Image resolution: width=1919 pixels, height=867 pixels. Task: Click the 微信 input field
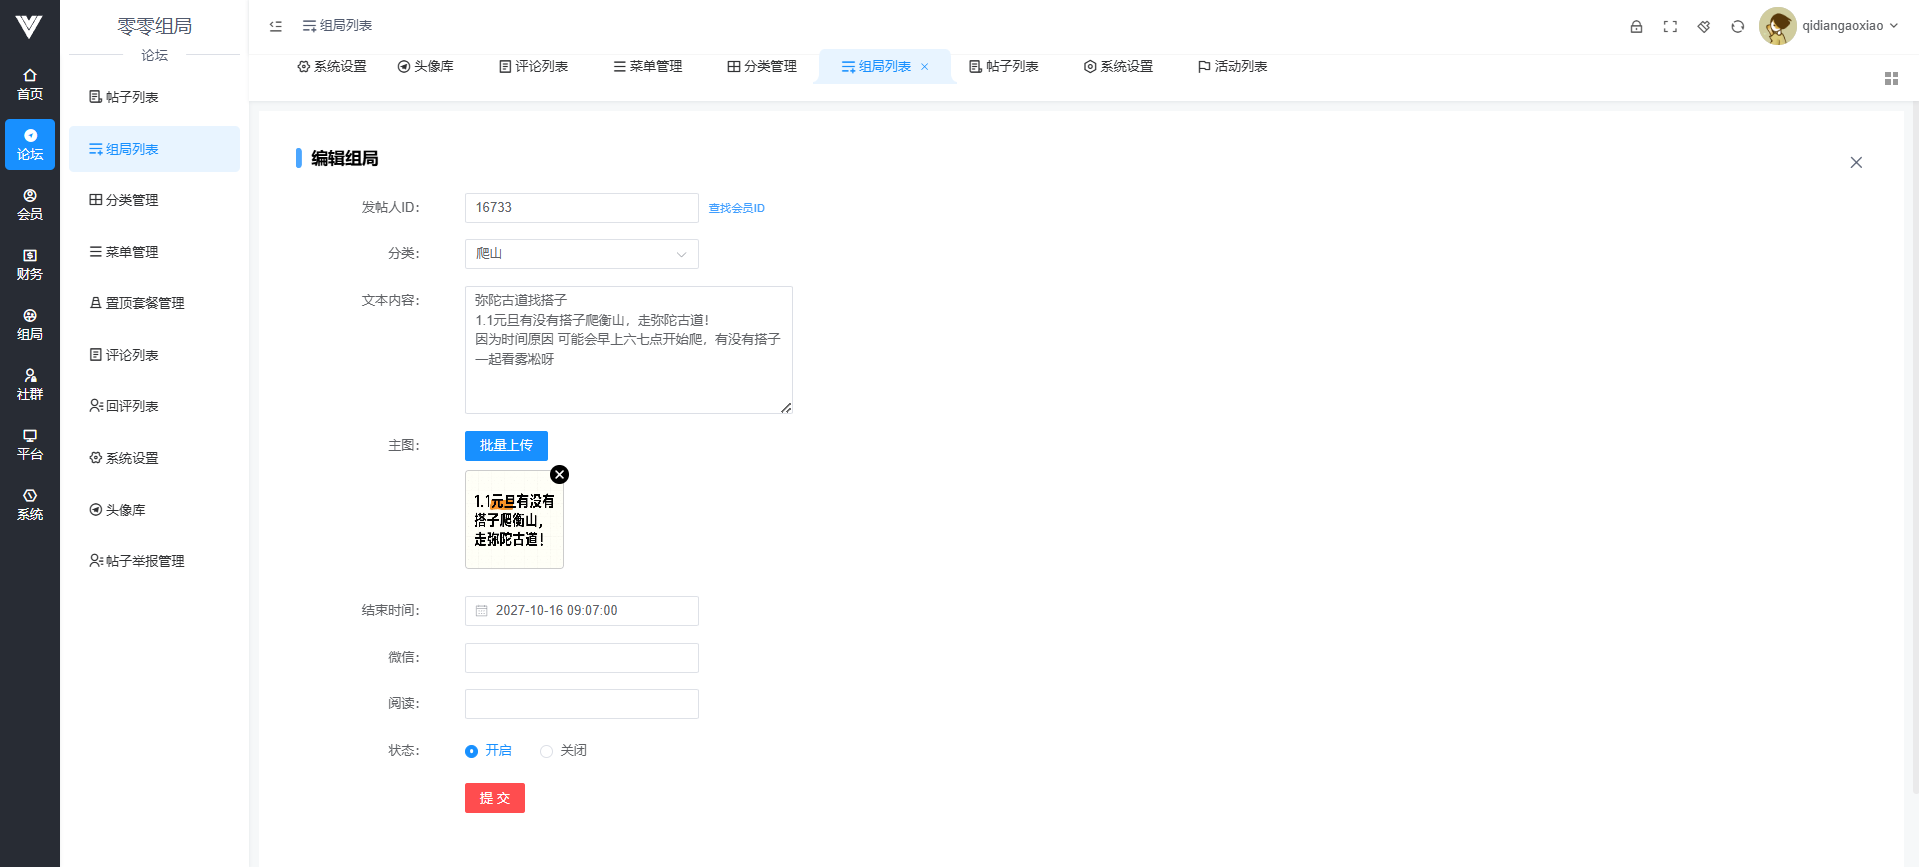(x=581, y=658)
